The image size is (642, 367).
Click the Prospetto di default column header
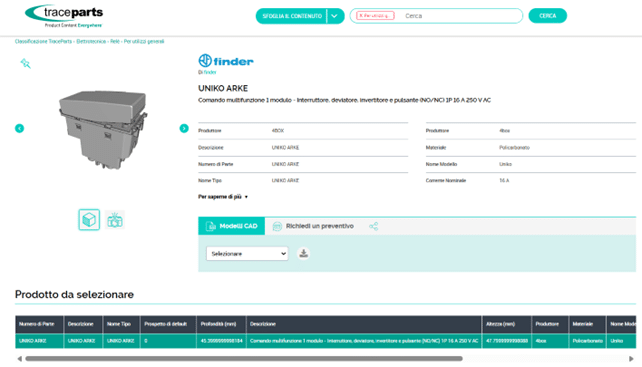click(x=168, y=324)
